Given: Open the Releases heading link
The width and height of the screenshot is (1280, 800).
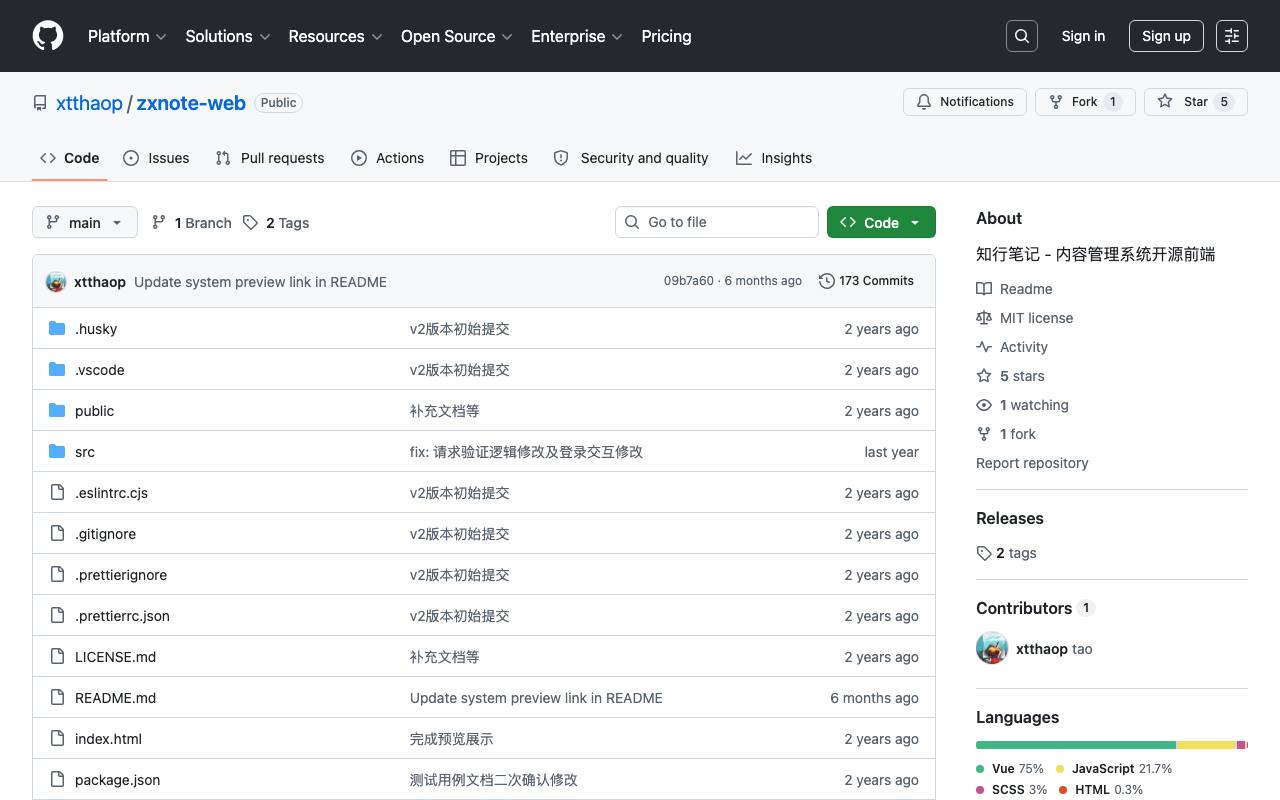Looking at the screenshot, I should 1010,518.
